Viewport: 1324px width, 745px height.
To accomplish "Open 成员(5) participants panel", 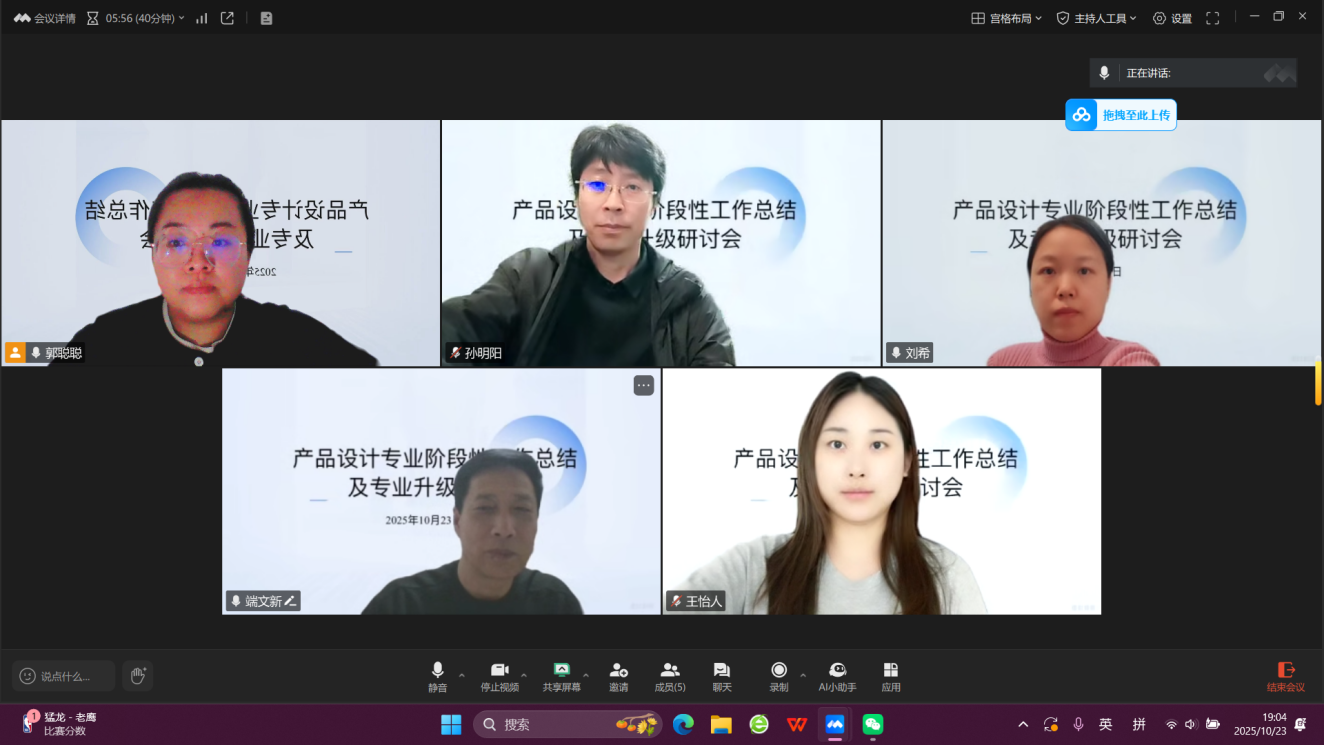I will tap(670, 676).
